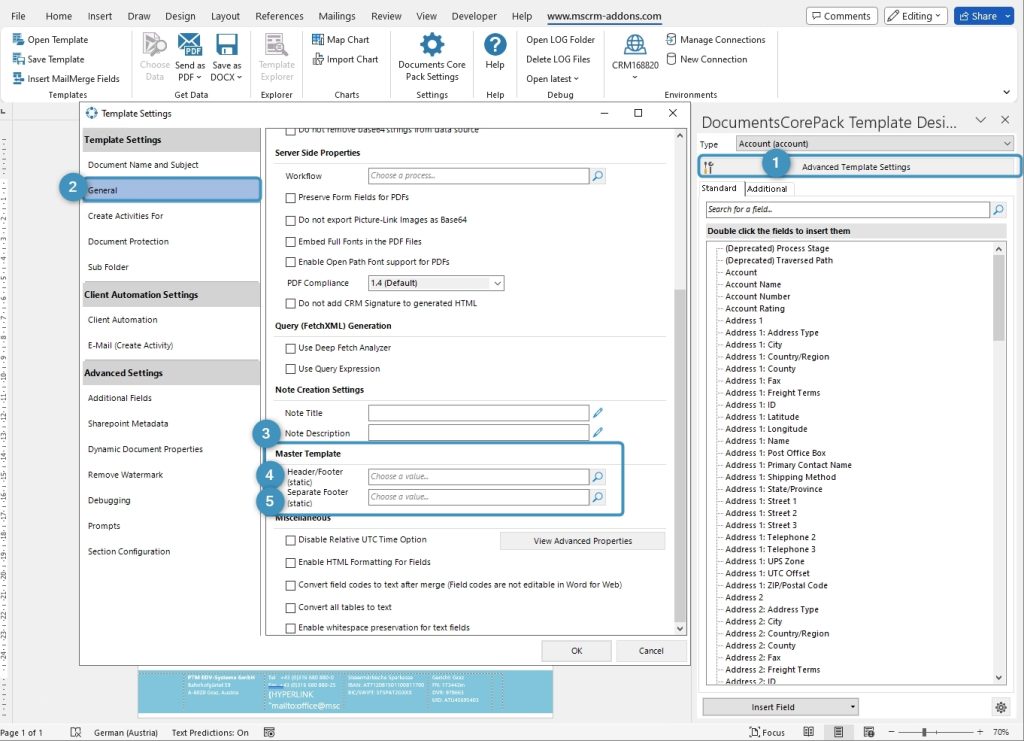Insert MailMerge Fields from the ribbon
The height and width of the screenshot is (741, 1024).
click(x=66, y=79)
